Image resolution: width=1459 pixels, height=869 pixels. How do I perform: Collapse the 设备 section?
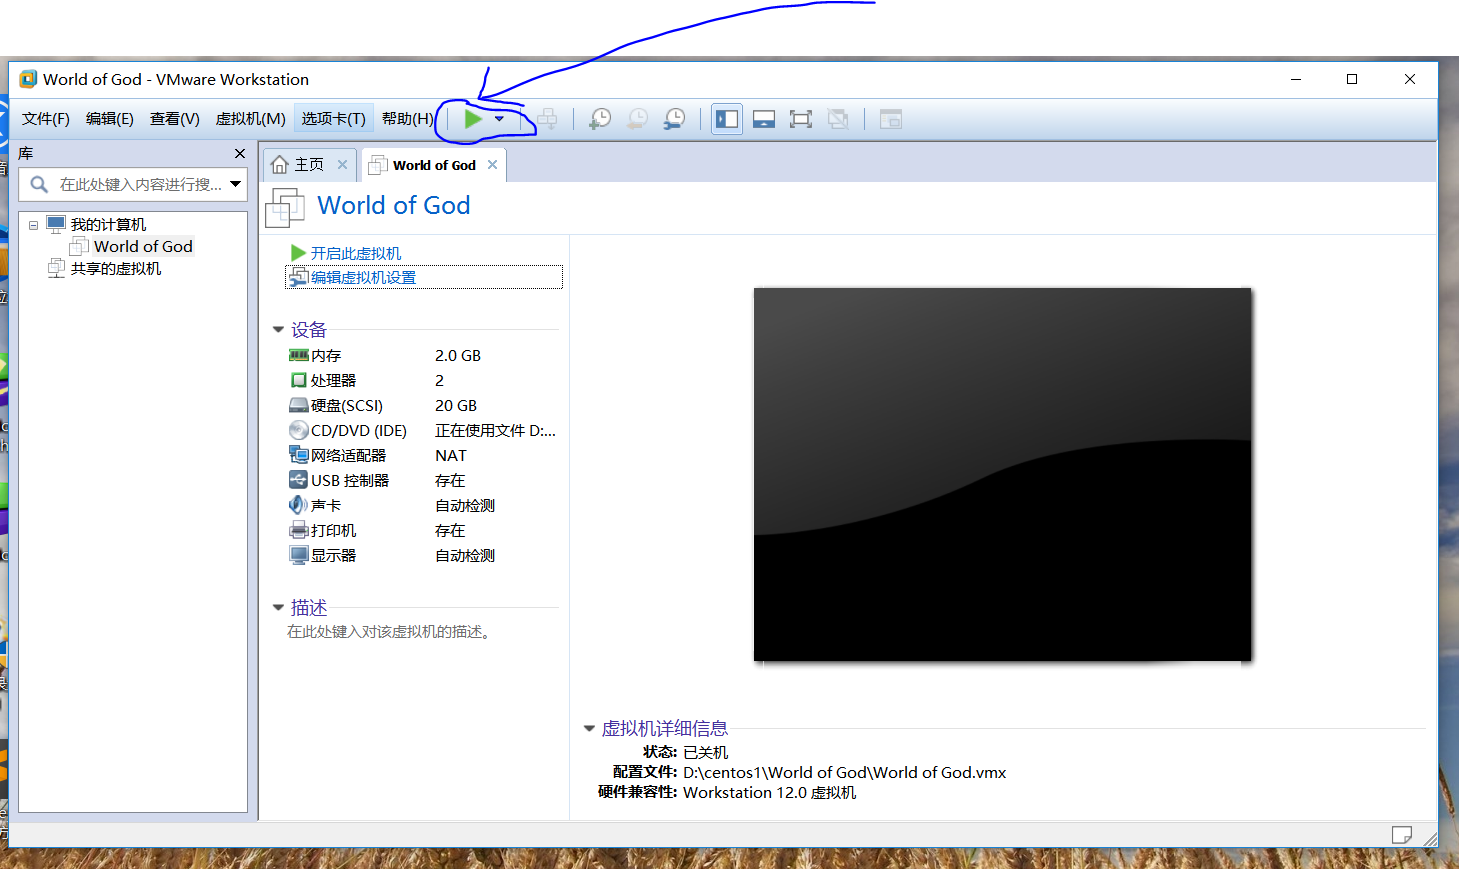click(x=278, y=330)
